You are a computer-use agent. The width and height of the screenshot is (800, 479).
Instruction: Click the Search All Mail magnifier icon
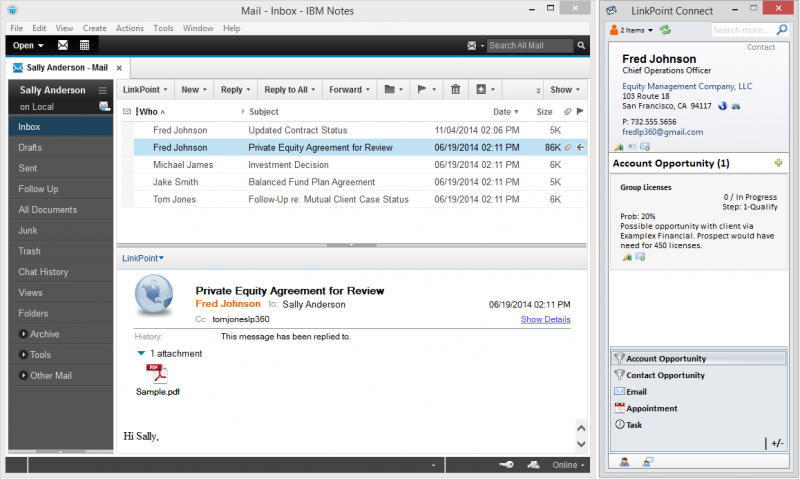click(x=581, y=45)
